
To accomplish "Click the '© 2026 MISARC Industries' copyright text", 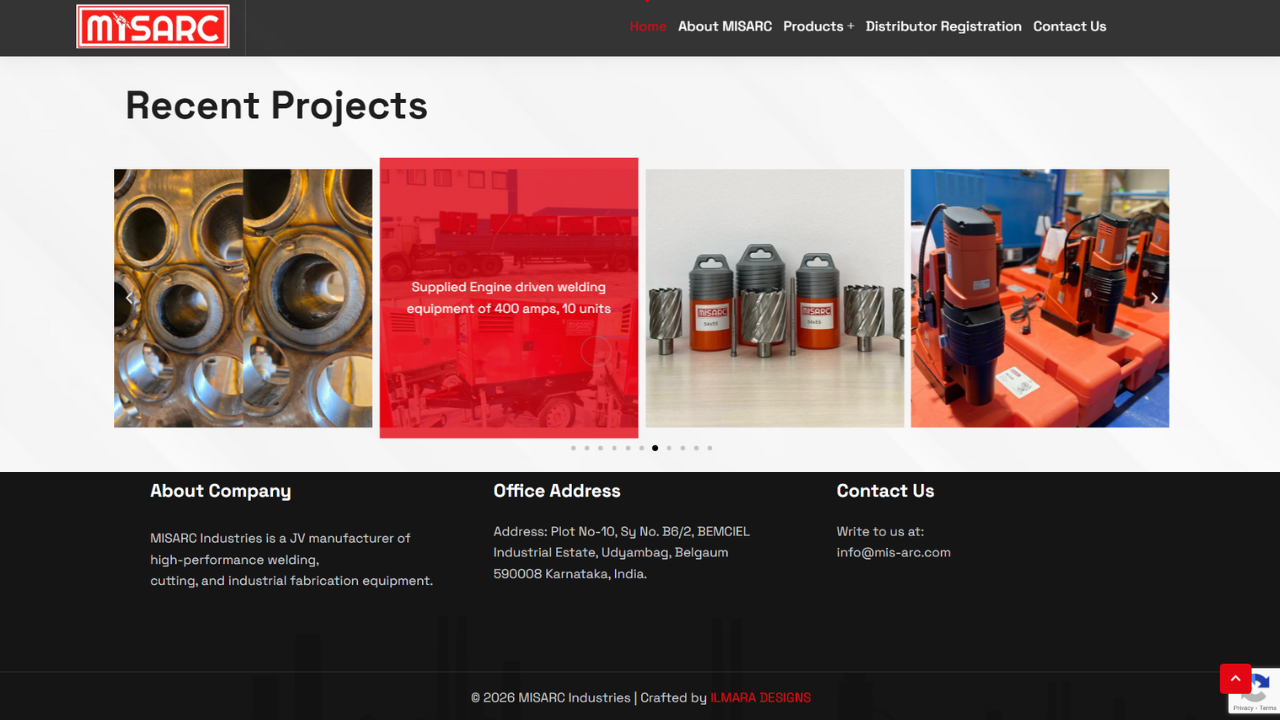I will [x=551, y=698].
